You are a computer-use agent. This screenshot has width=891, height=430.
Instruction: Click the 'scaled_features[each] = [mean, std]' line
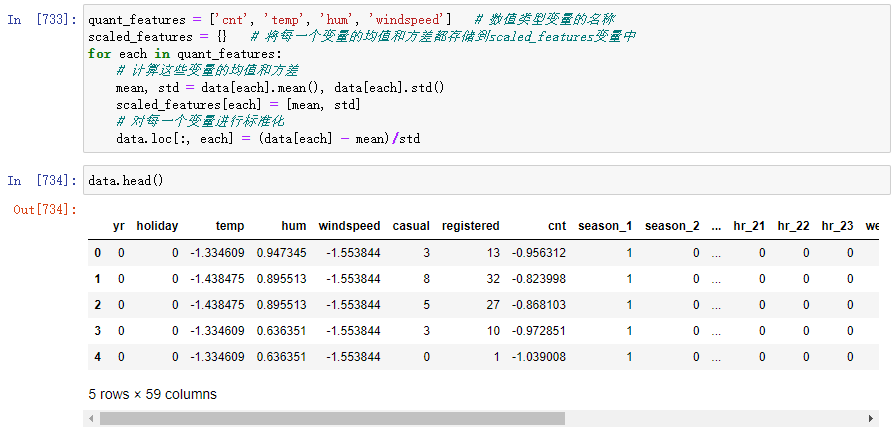point(238,105)
